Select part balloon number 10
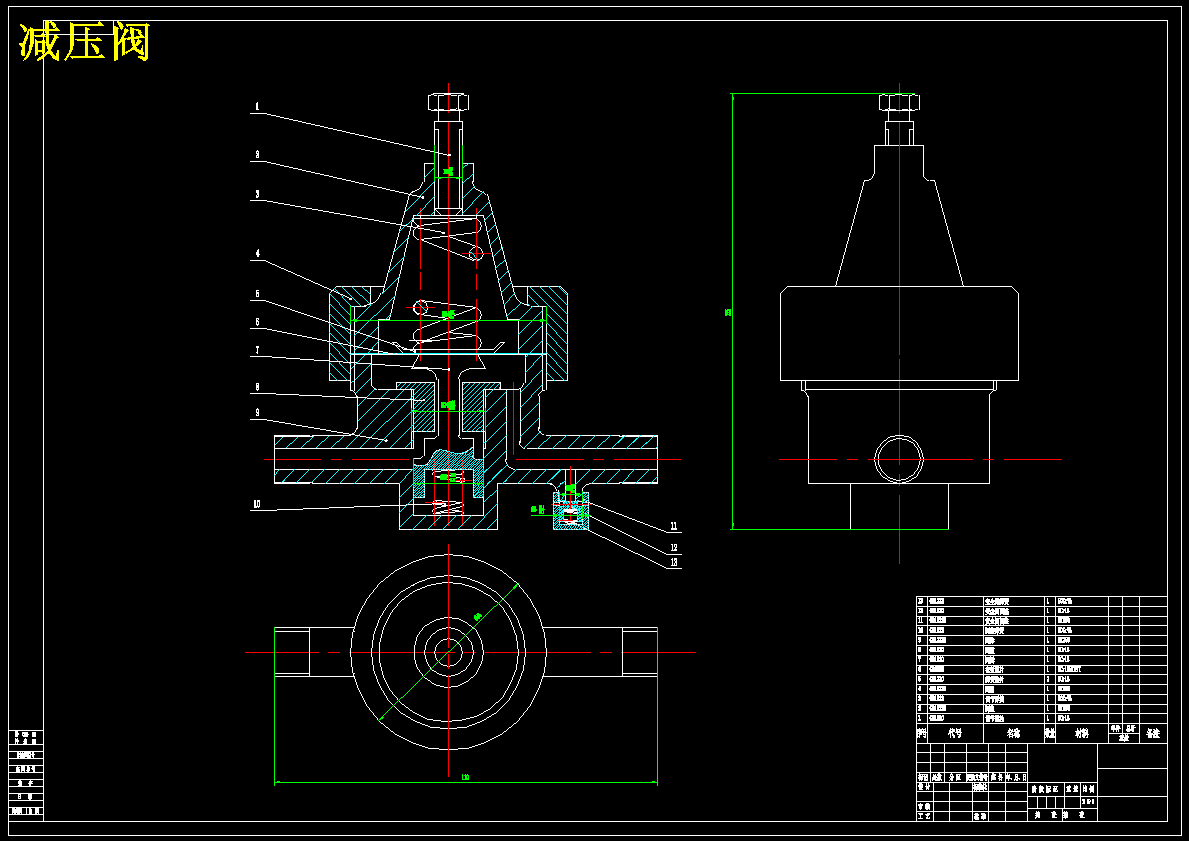The width and height of the screenshot is (1189, 841). tap(257, 504)
